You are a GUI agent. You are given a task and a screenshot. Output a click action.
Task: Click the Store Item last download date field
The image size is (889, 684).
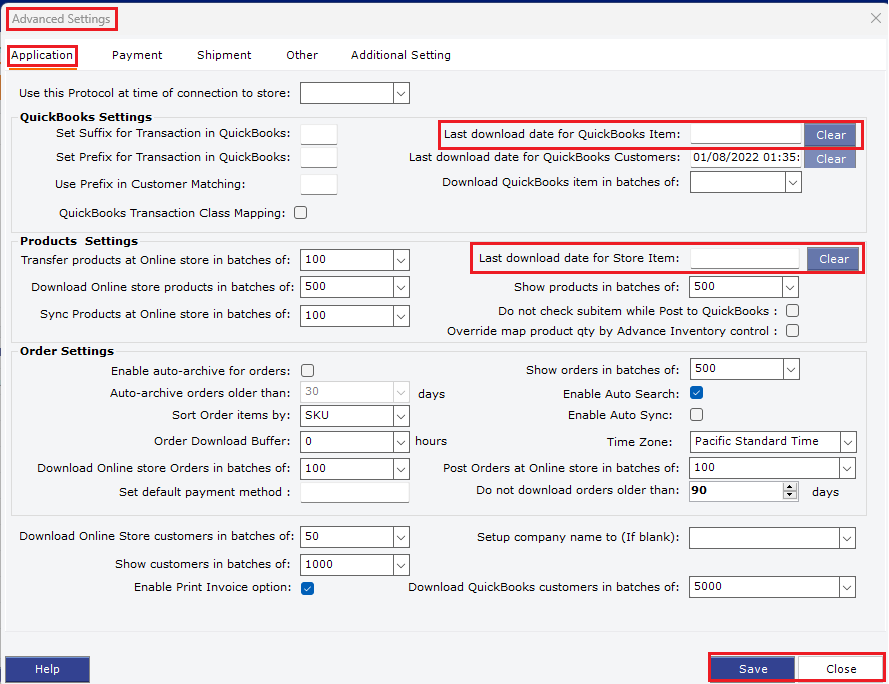tap(745, 258)
